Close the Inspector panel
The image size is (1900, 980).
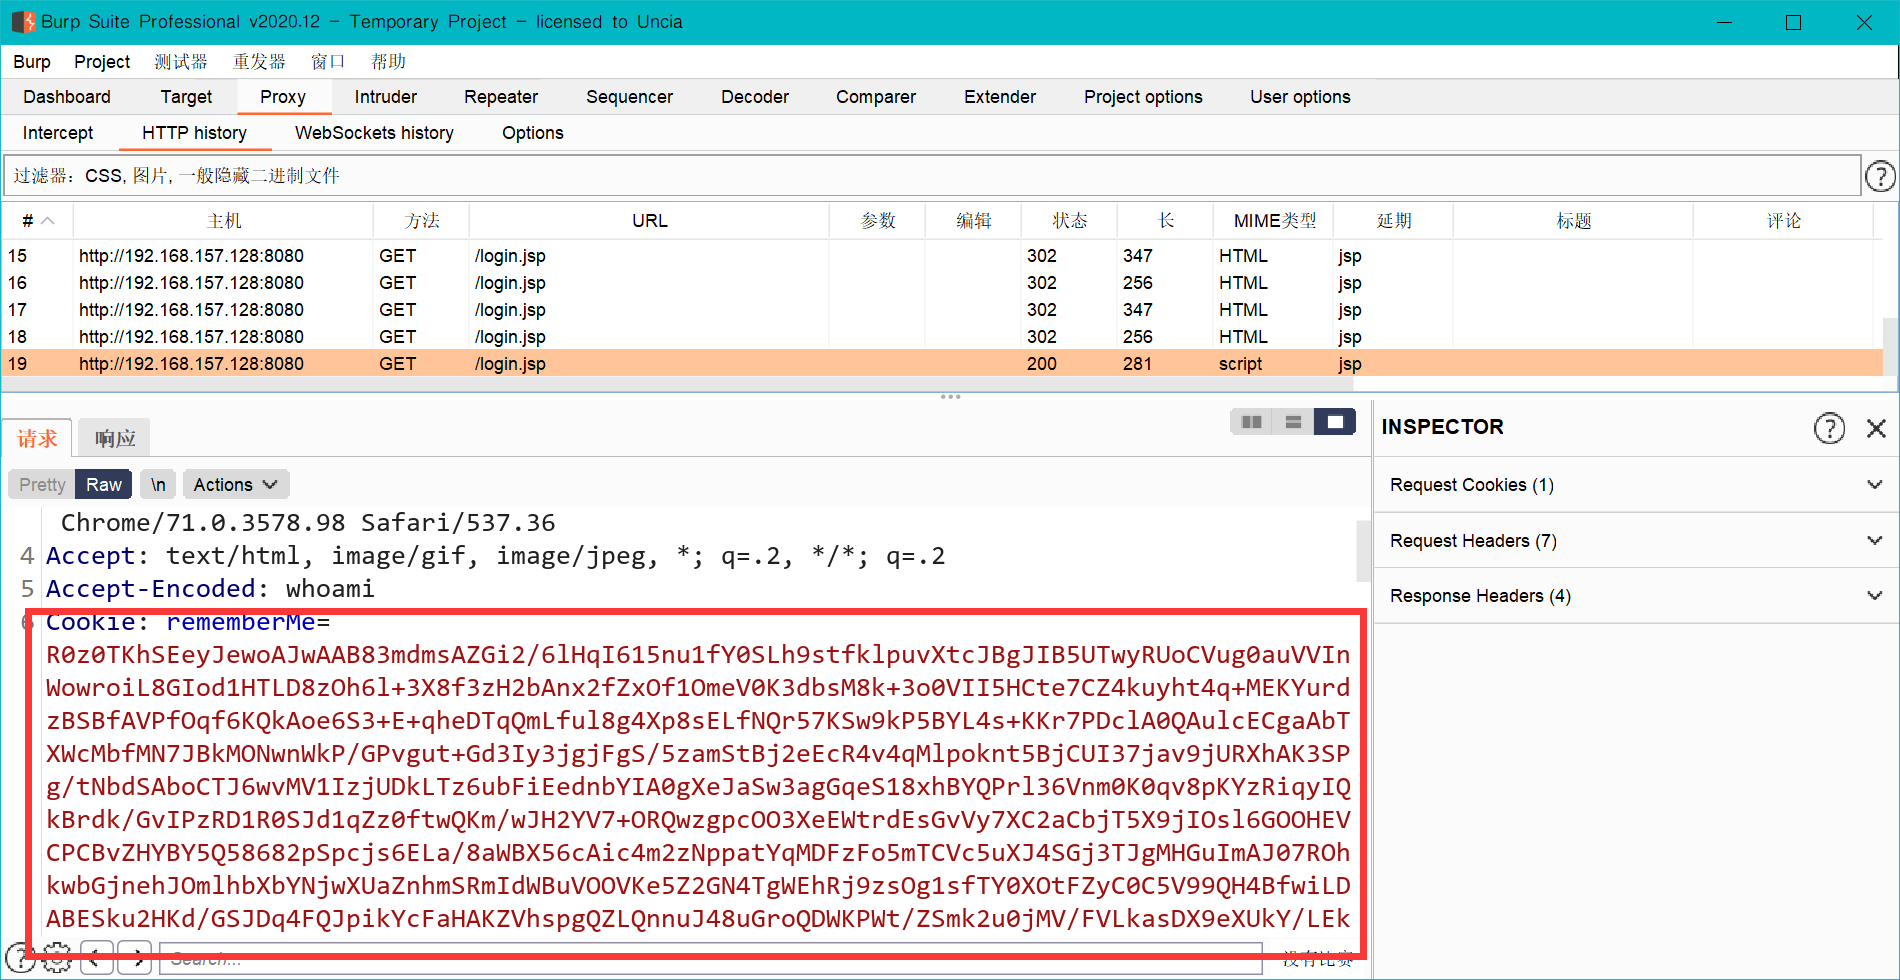tap(1876, 428)
